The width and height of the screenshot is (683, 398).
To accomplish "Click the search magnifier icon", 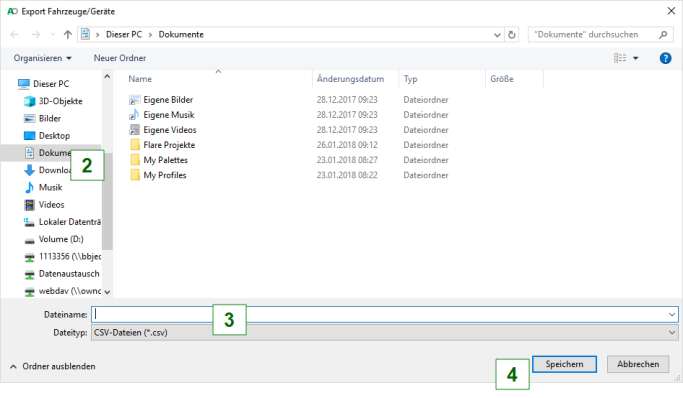I will [x=663, y=34].
